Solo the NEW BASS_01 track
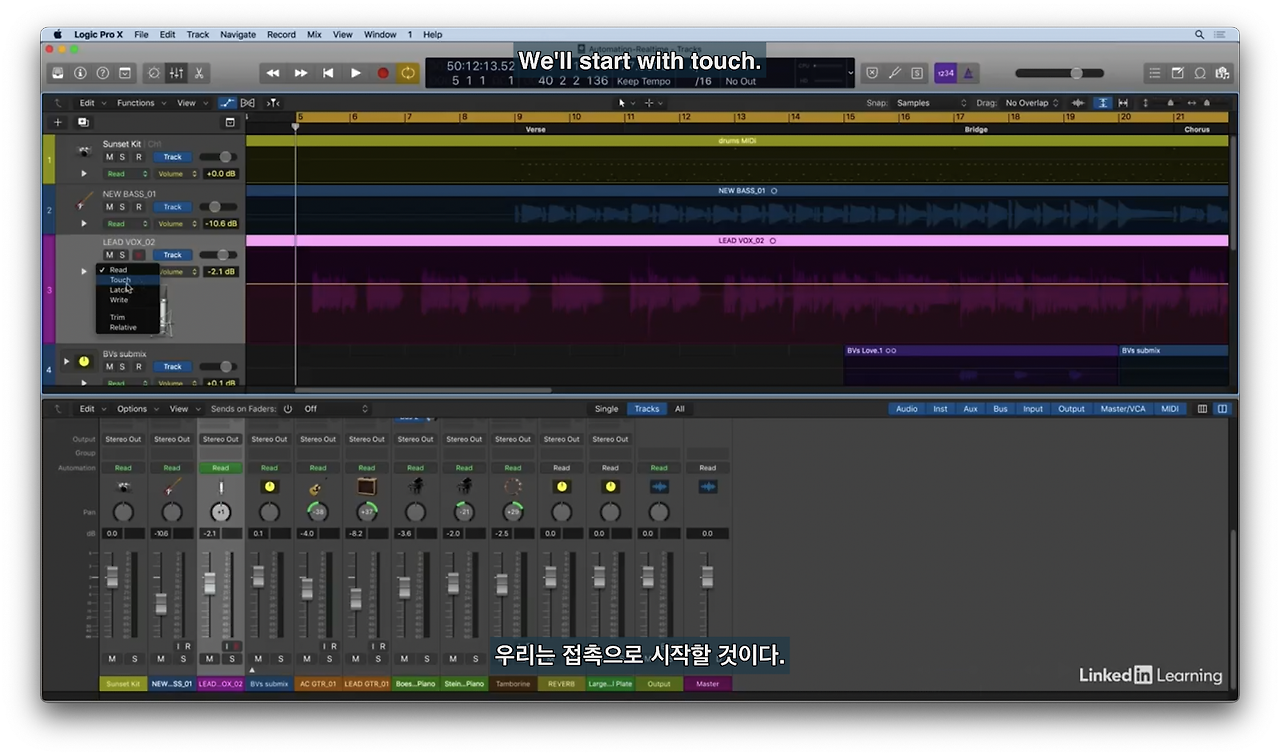 tap(123, 207)
